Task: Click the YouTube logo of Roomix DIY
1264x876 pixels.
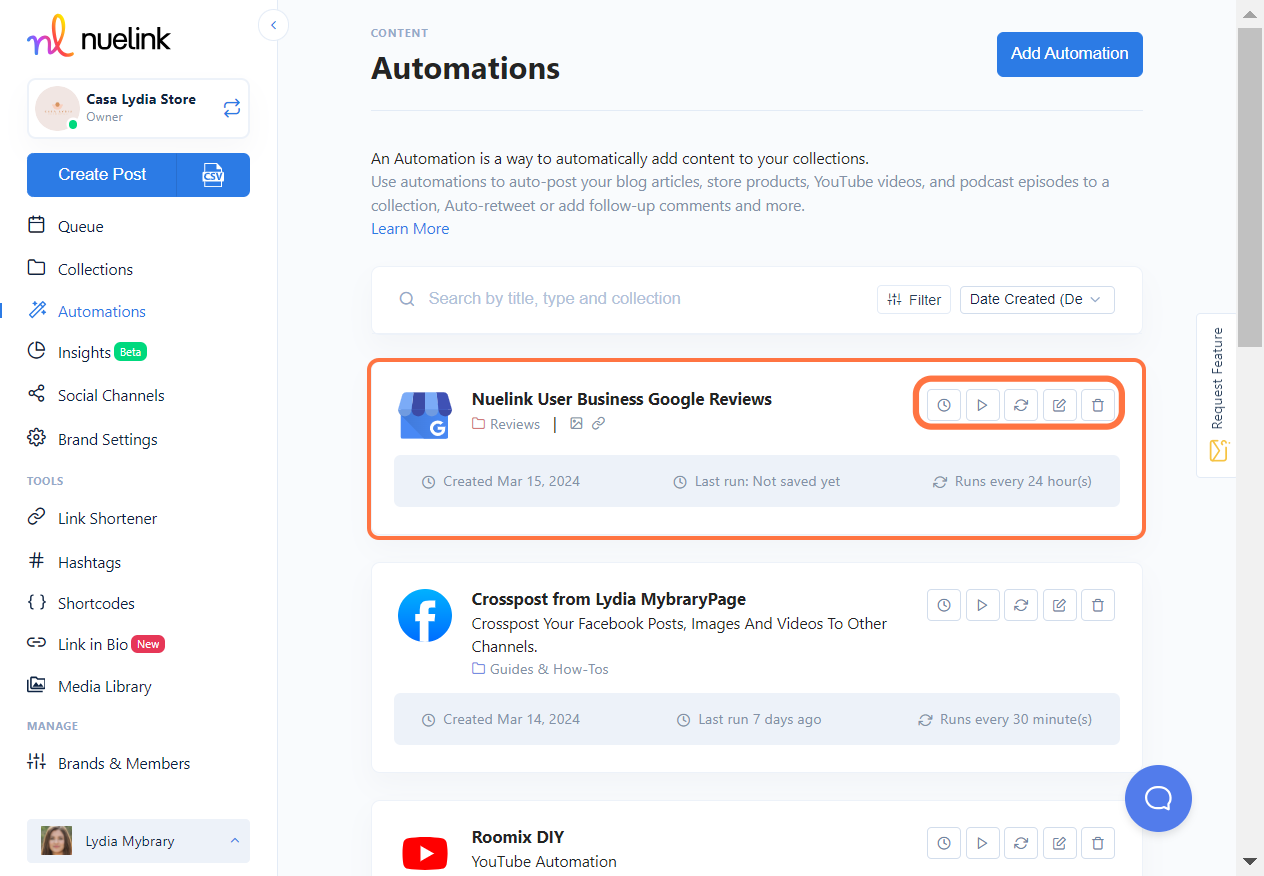Action: pos(424,853)
